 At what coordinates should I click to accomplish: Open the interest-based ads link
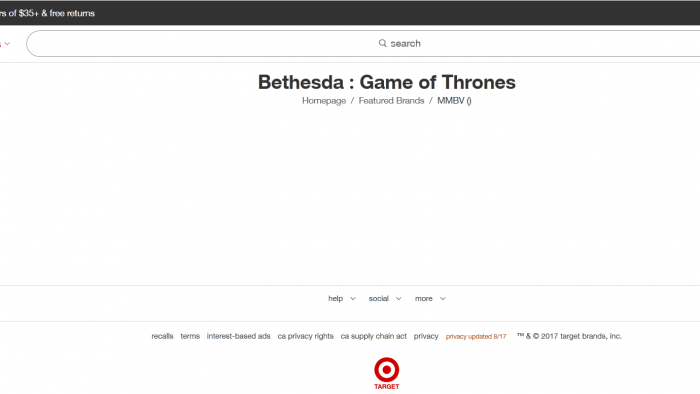point(238,336)
